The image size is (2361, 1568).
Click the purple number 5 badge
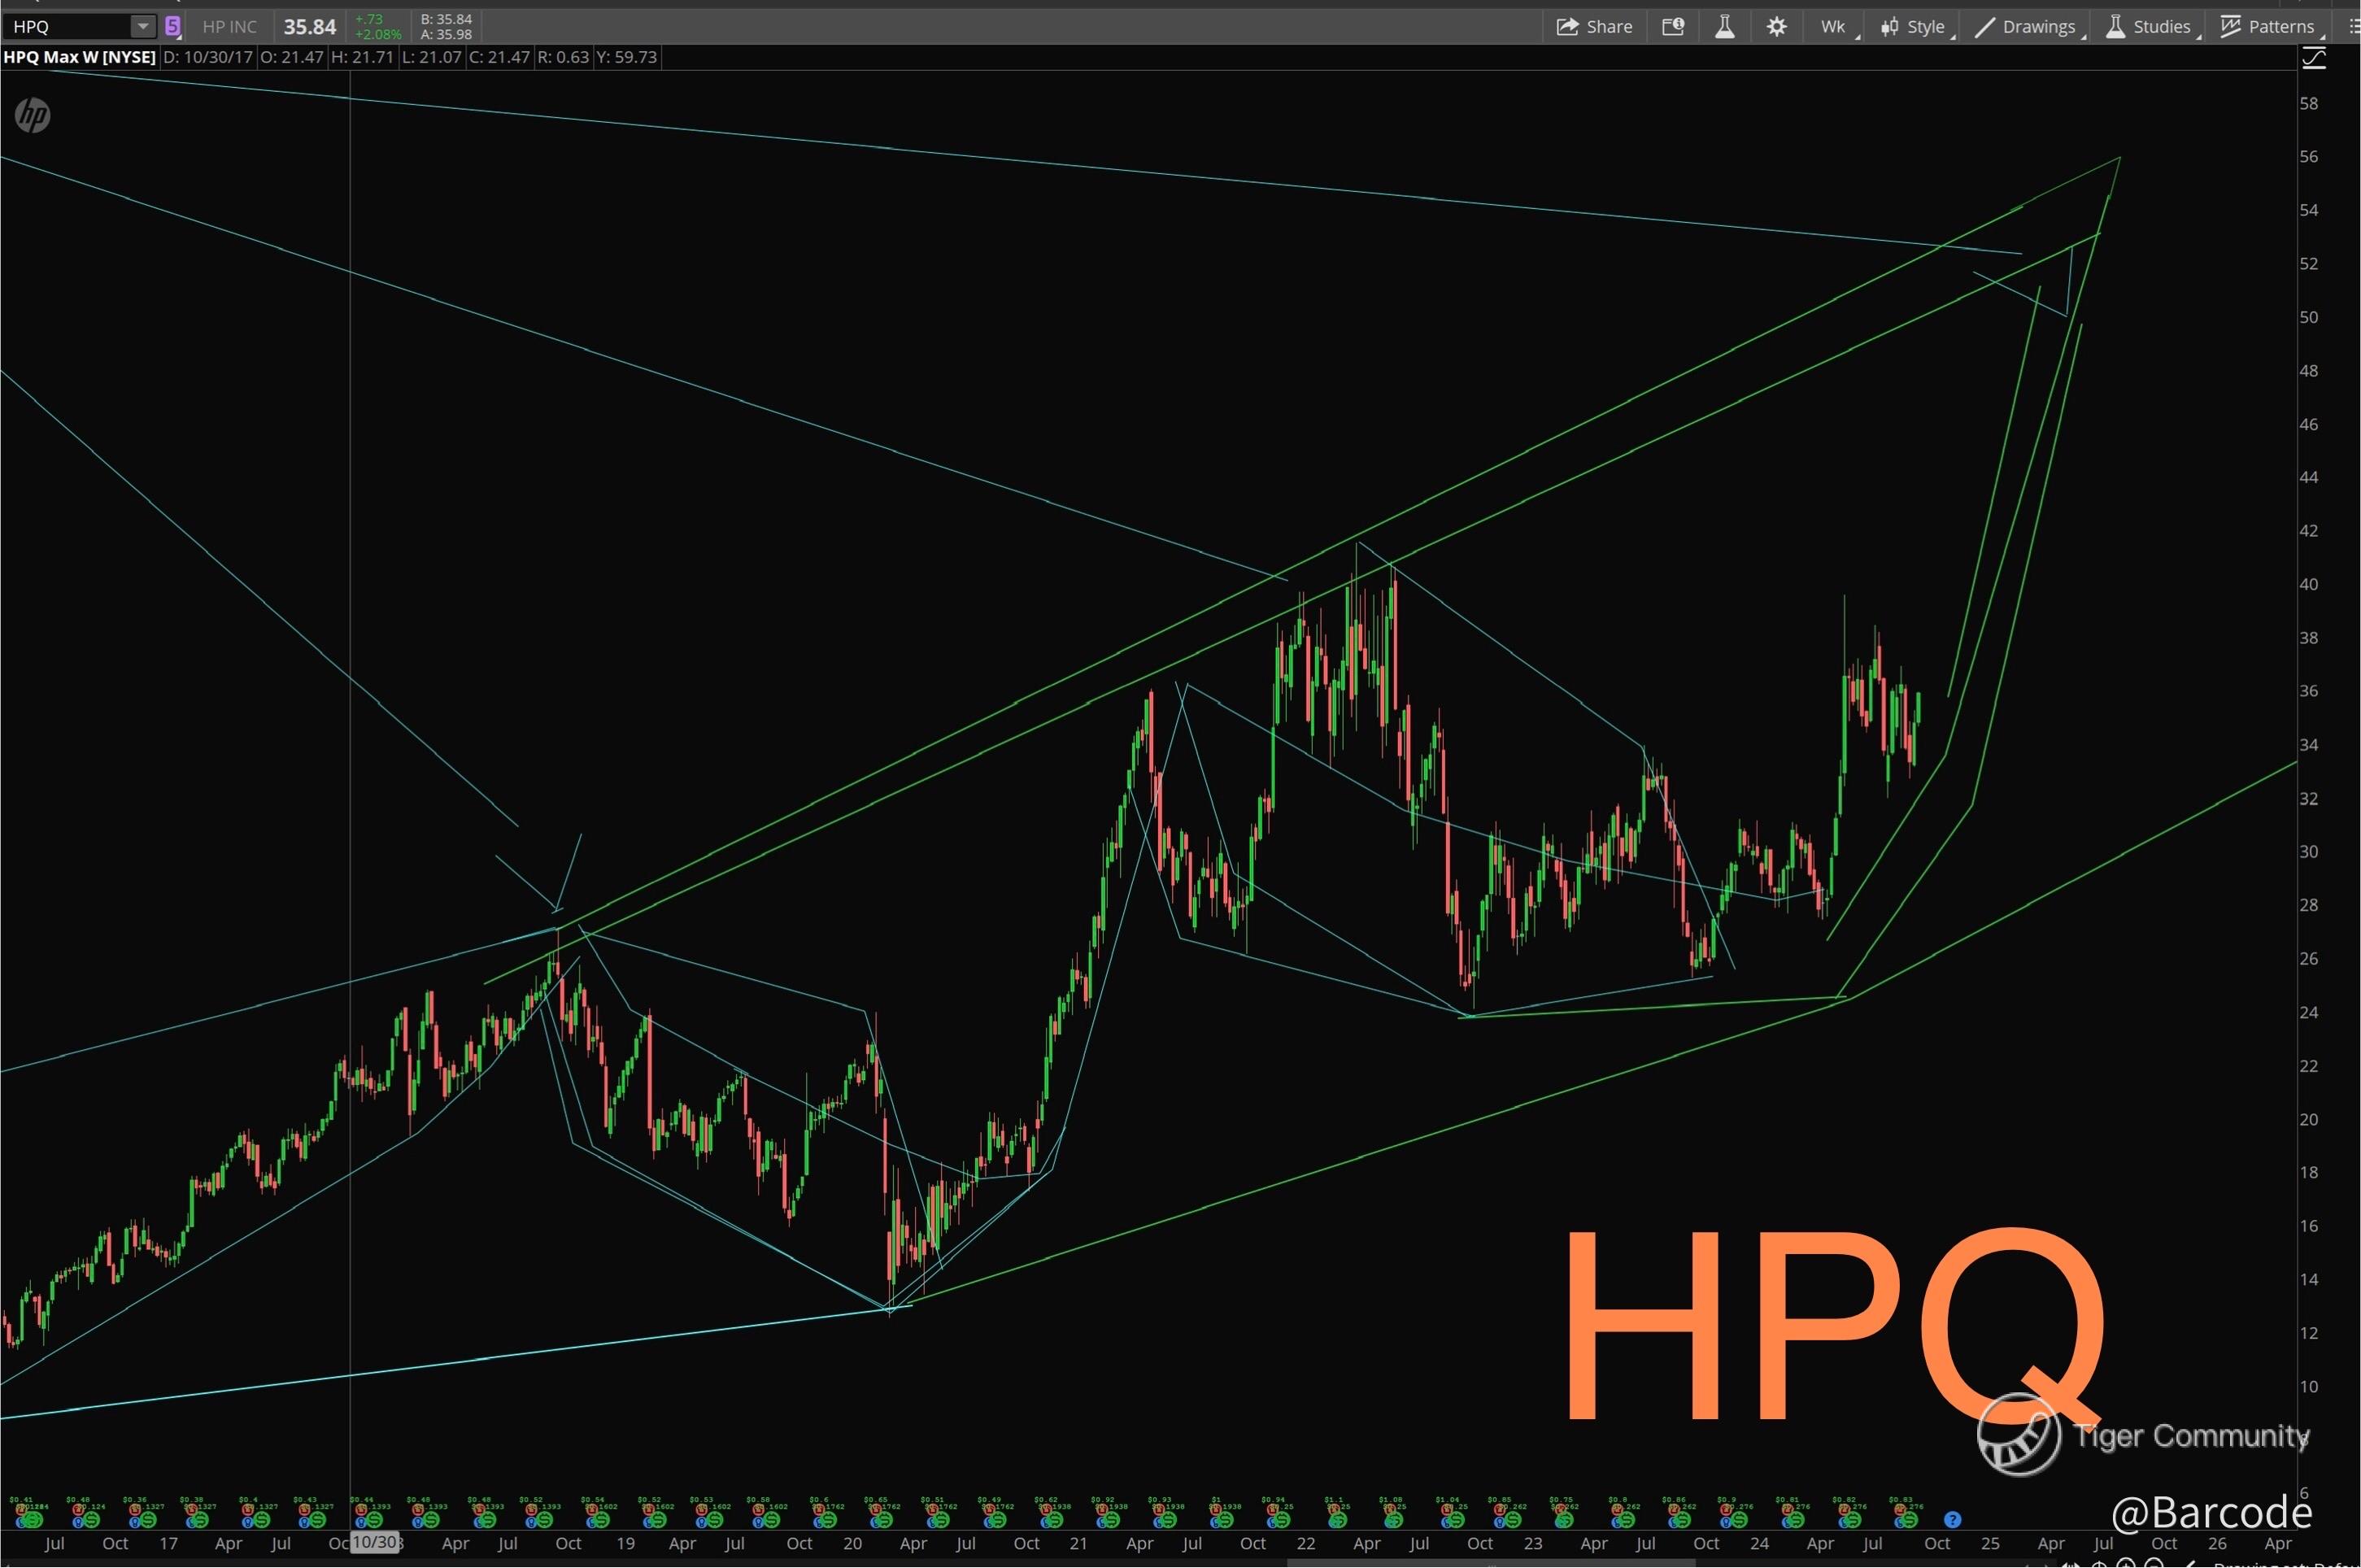click(x=173, y=27)
